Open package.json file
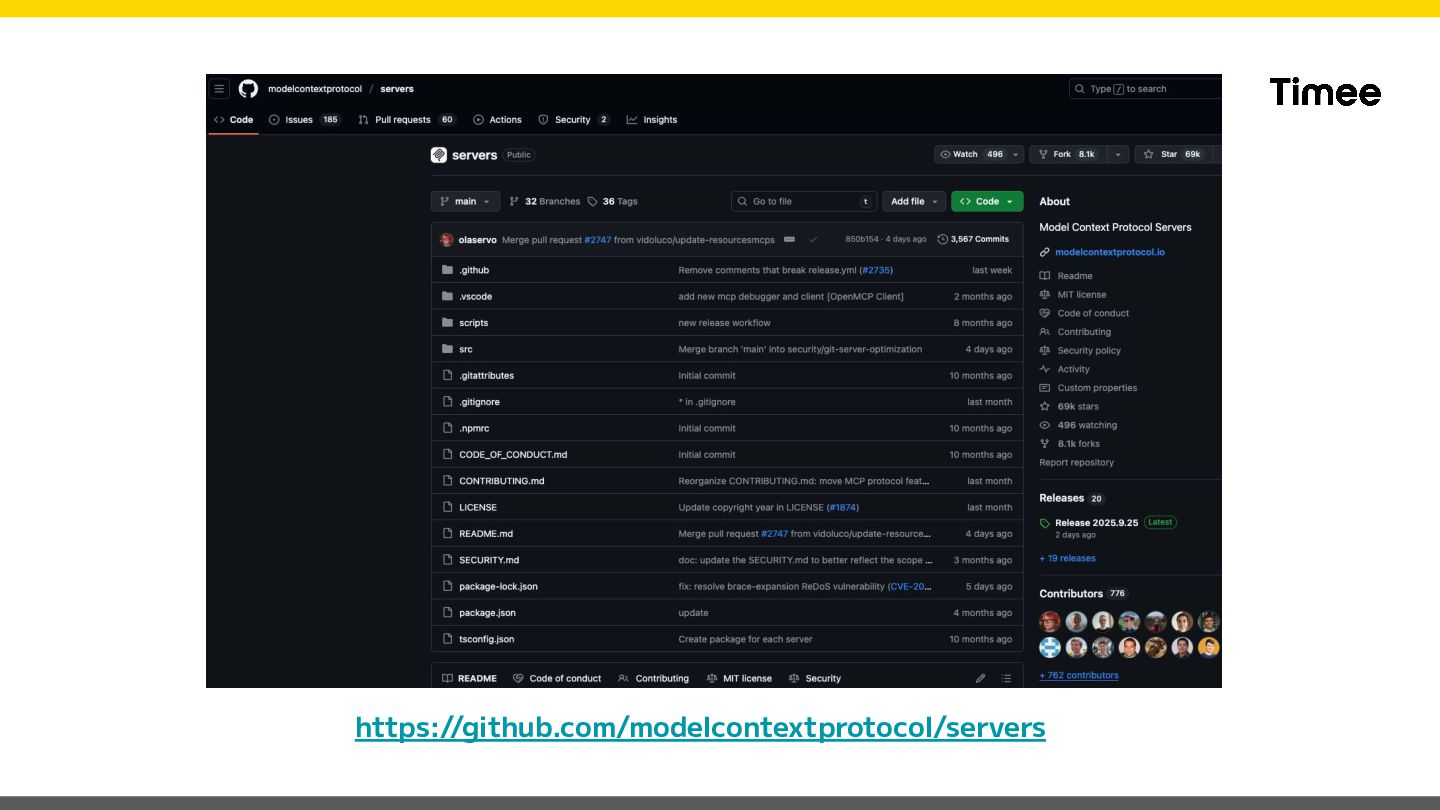 pyautogui.click(x=487, y=613)
